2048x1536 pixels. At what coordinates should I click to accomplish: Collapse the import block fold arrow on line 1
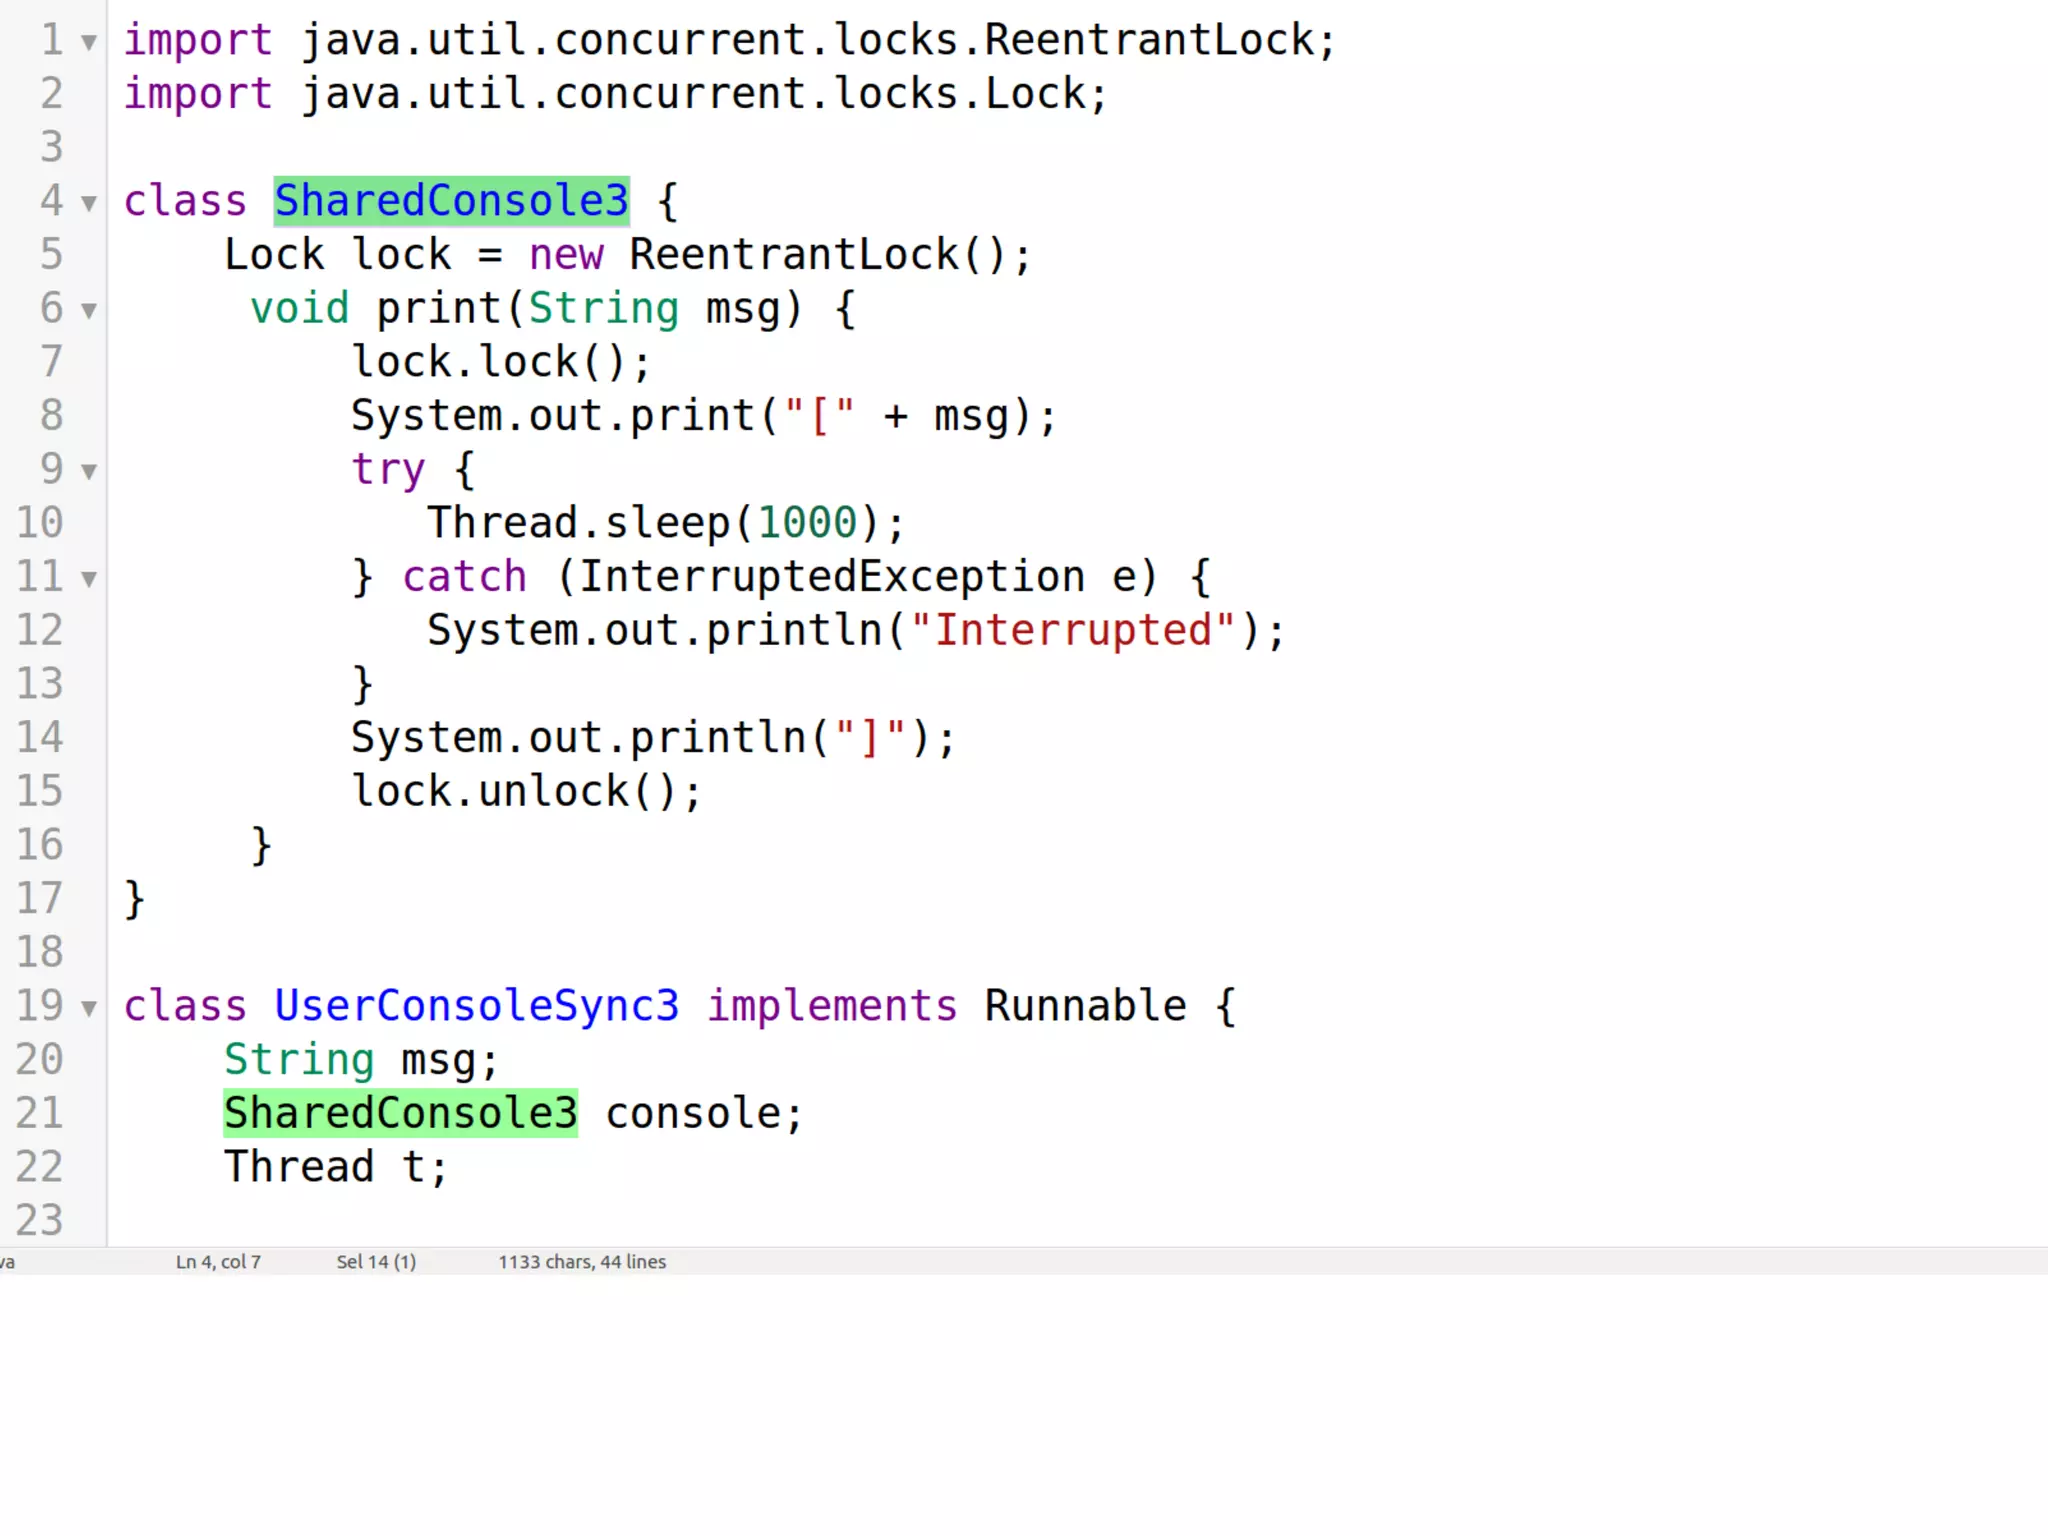(x=89, y=43)
